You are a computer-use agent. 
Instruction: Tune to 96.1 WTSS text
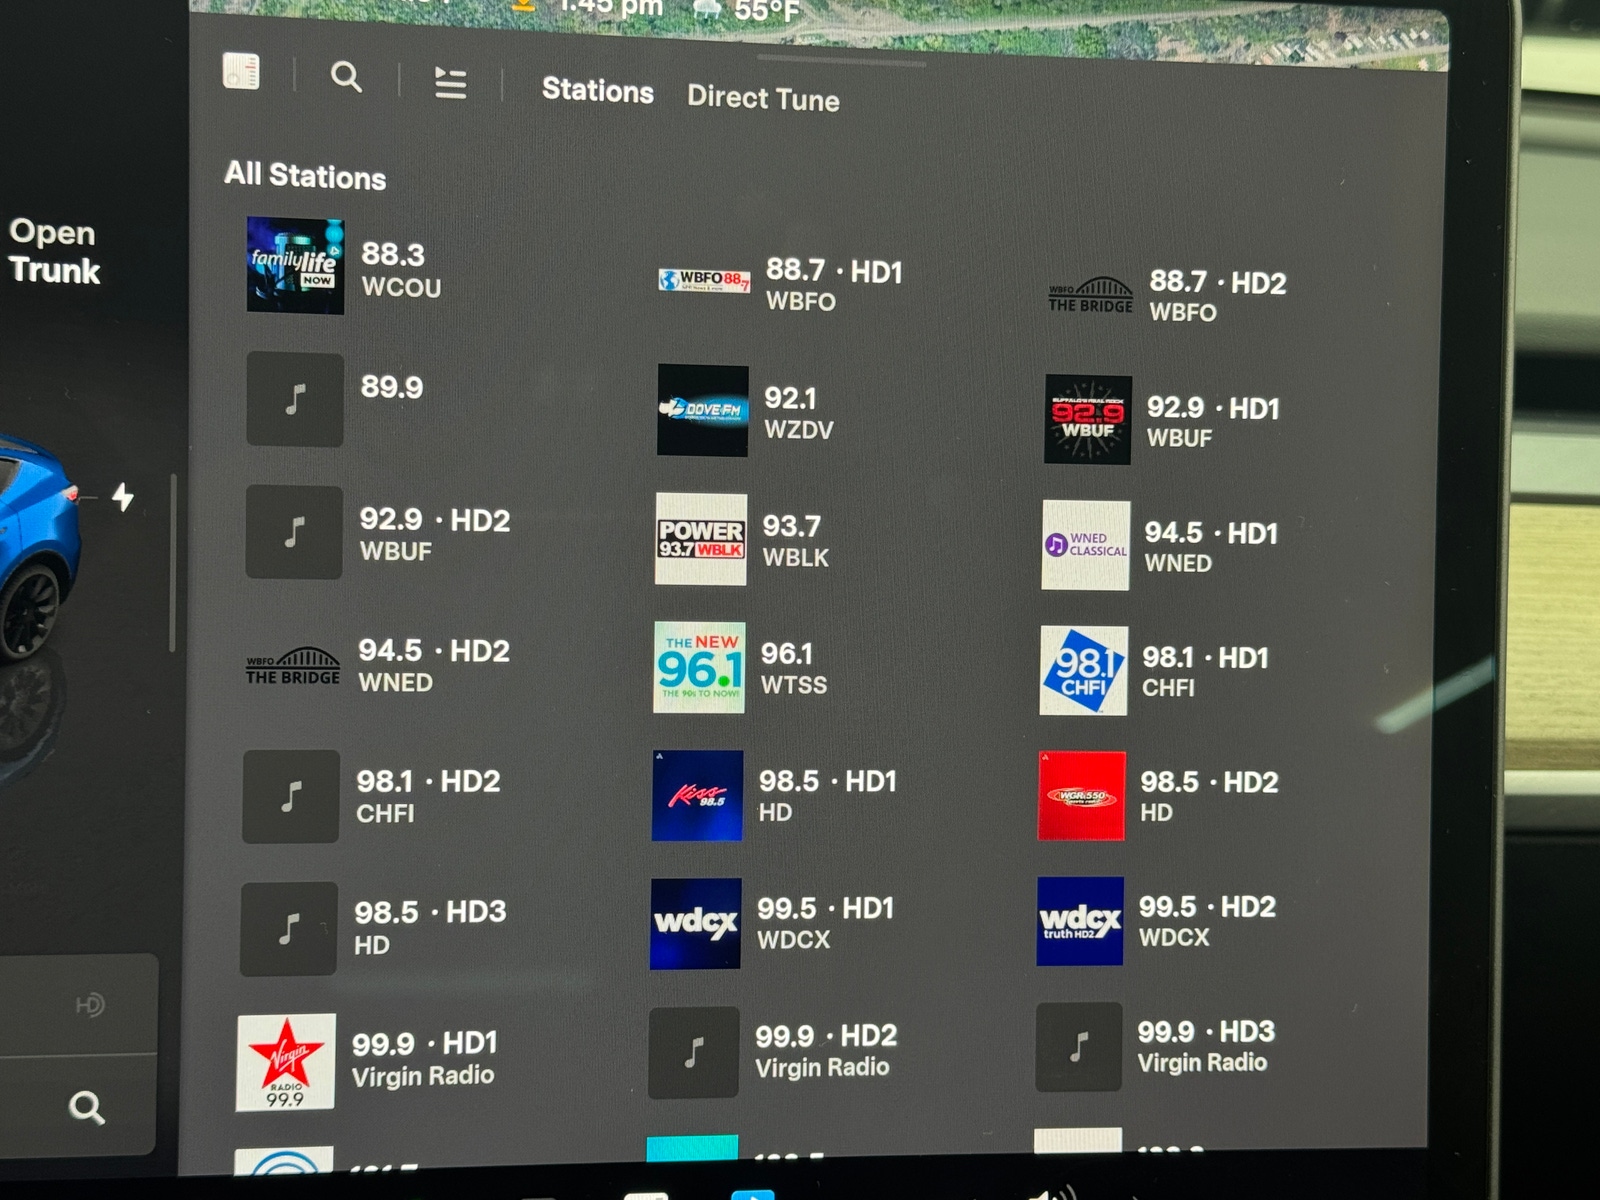794,669
